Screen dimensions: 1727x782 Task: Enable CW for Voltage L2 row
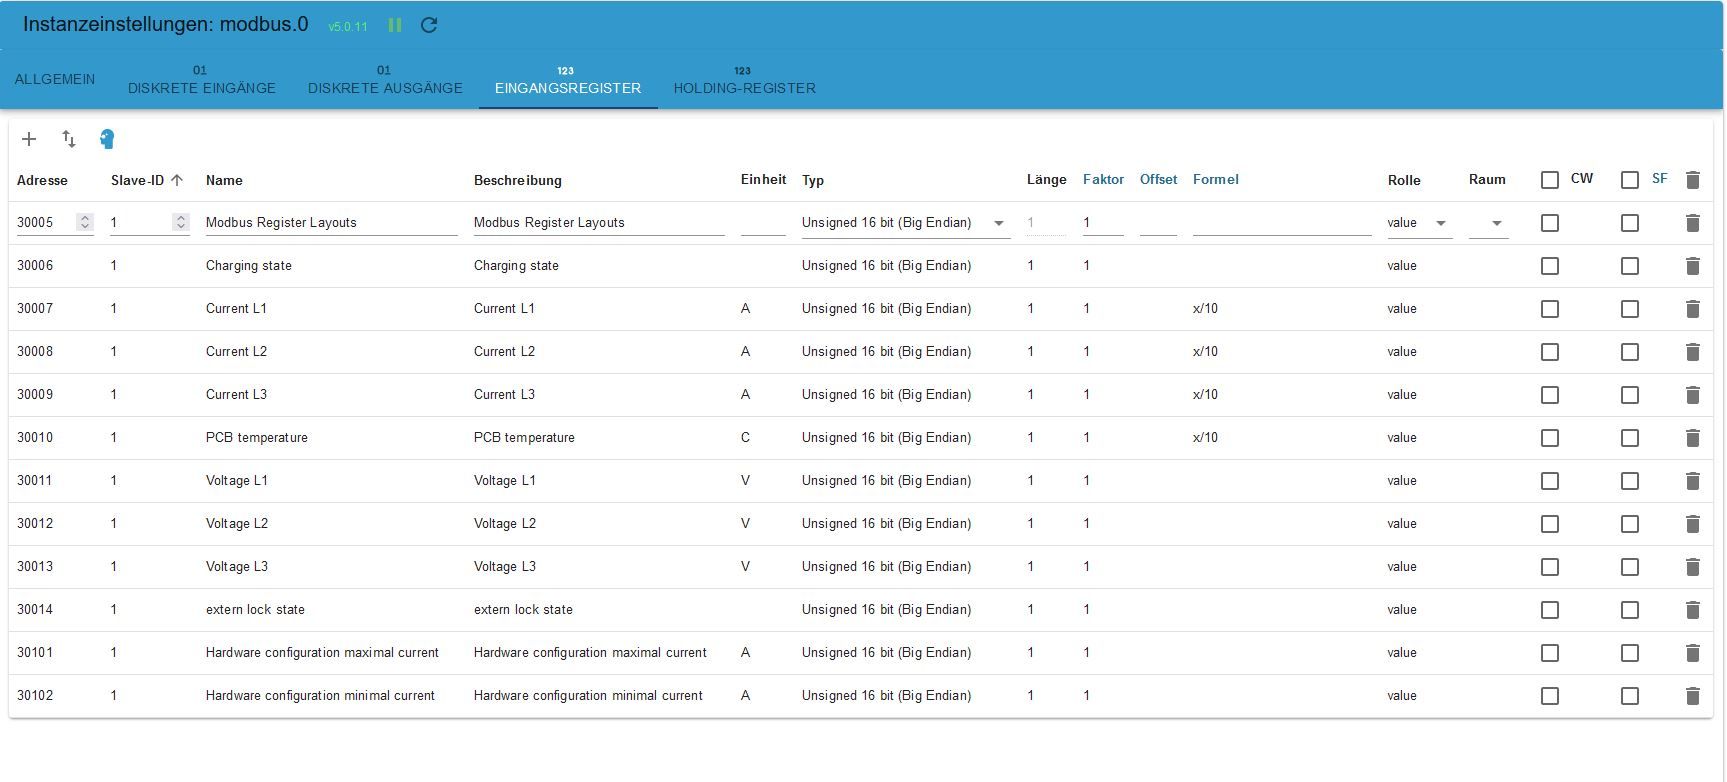pyautogui.click(x=1550, y=524)
